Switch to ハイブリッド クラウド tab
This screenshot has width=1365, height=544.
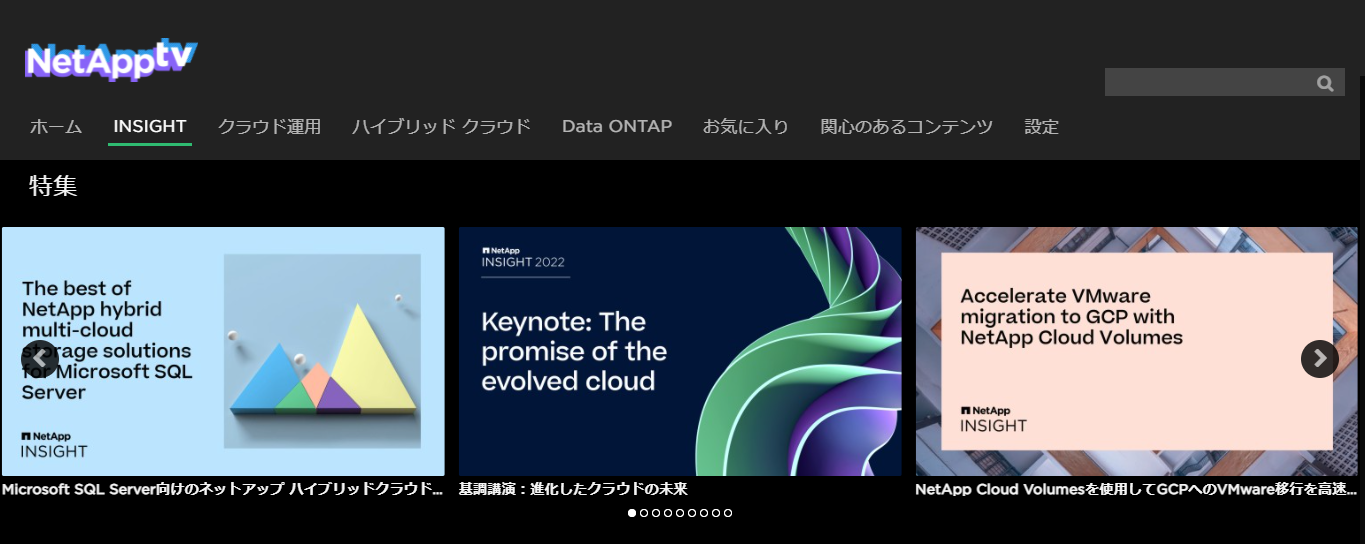click(x=441, y=127)
